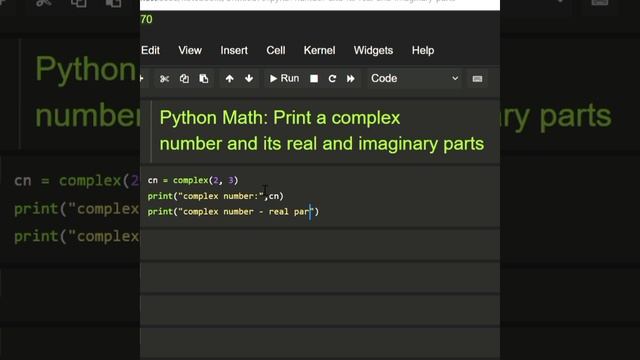This screenshot has width=640, height=360.
Task: Copy selected cells icon
Action: point(184,79)
